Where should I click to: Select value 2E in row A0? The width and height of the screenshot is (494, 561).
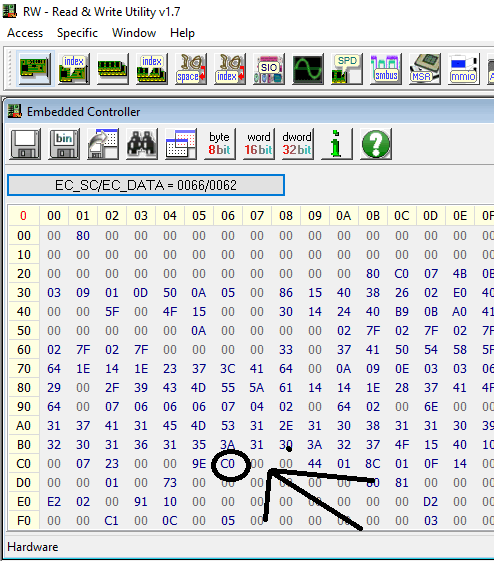[x=286, y=426]
